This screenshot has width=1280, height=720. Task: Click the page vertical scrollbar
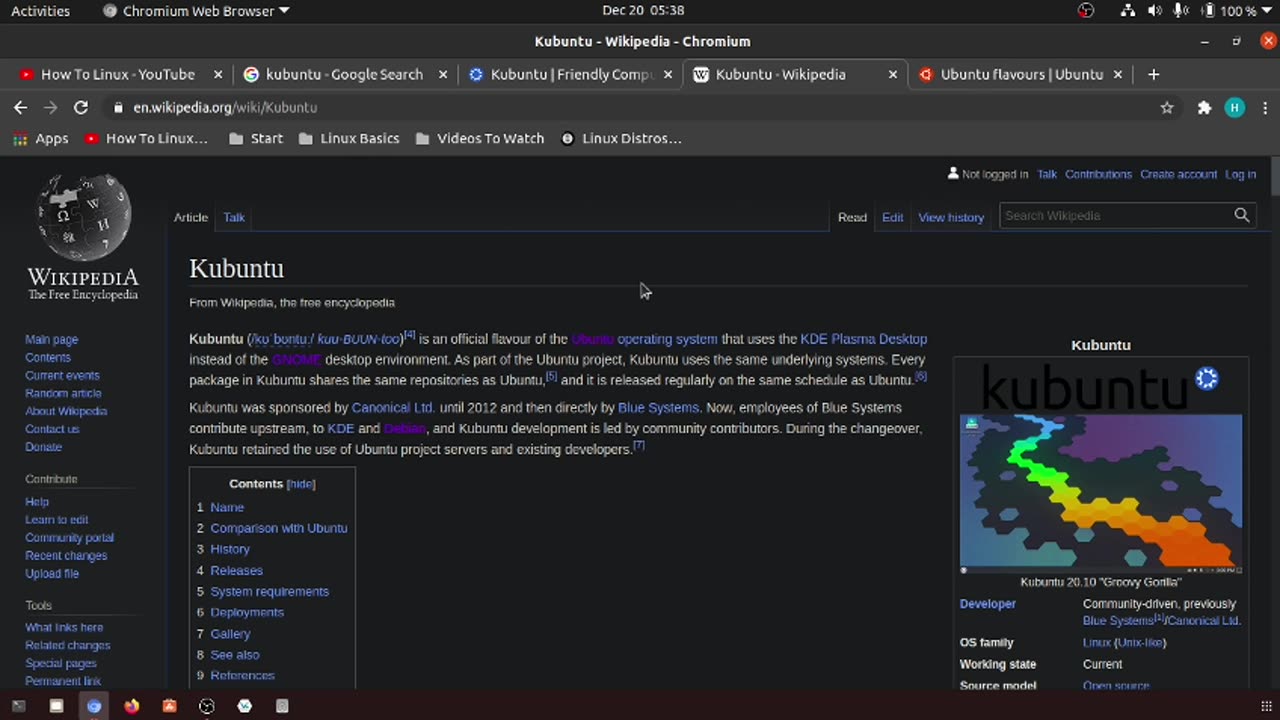pyautogui.click(x=1274, y=176)
